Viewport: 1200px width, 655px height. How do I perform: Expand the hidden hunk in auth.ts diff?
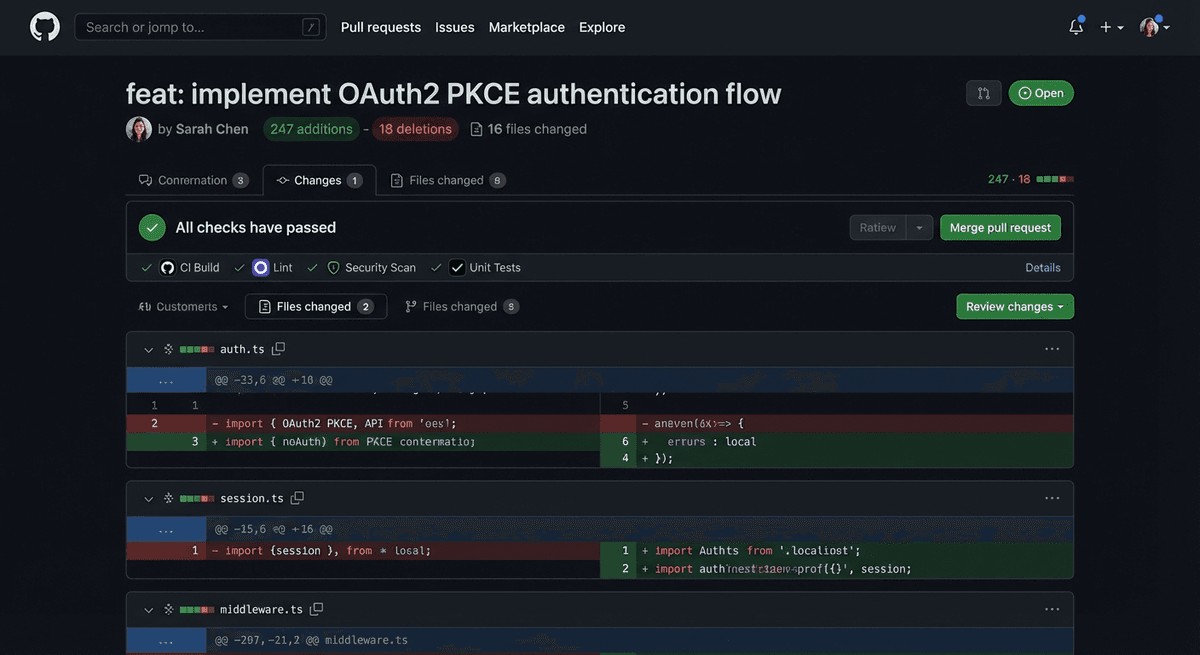point(166,379)
